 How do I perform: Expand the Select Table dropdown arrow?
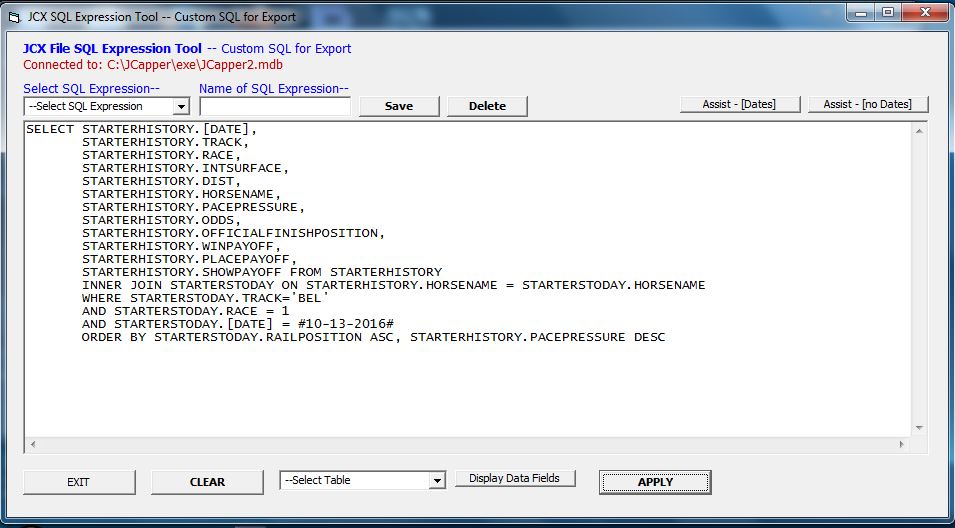coord(436,481)
